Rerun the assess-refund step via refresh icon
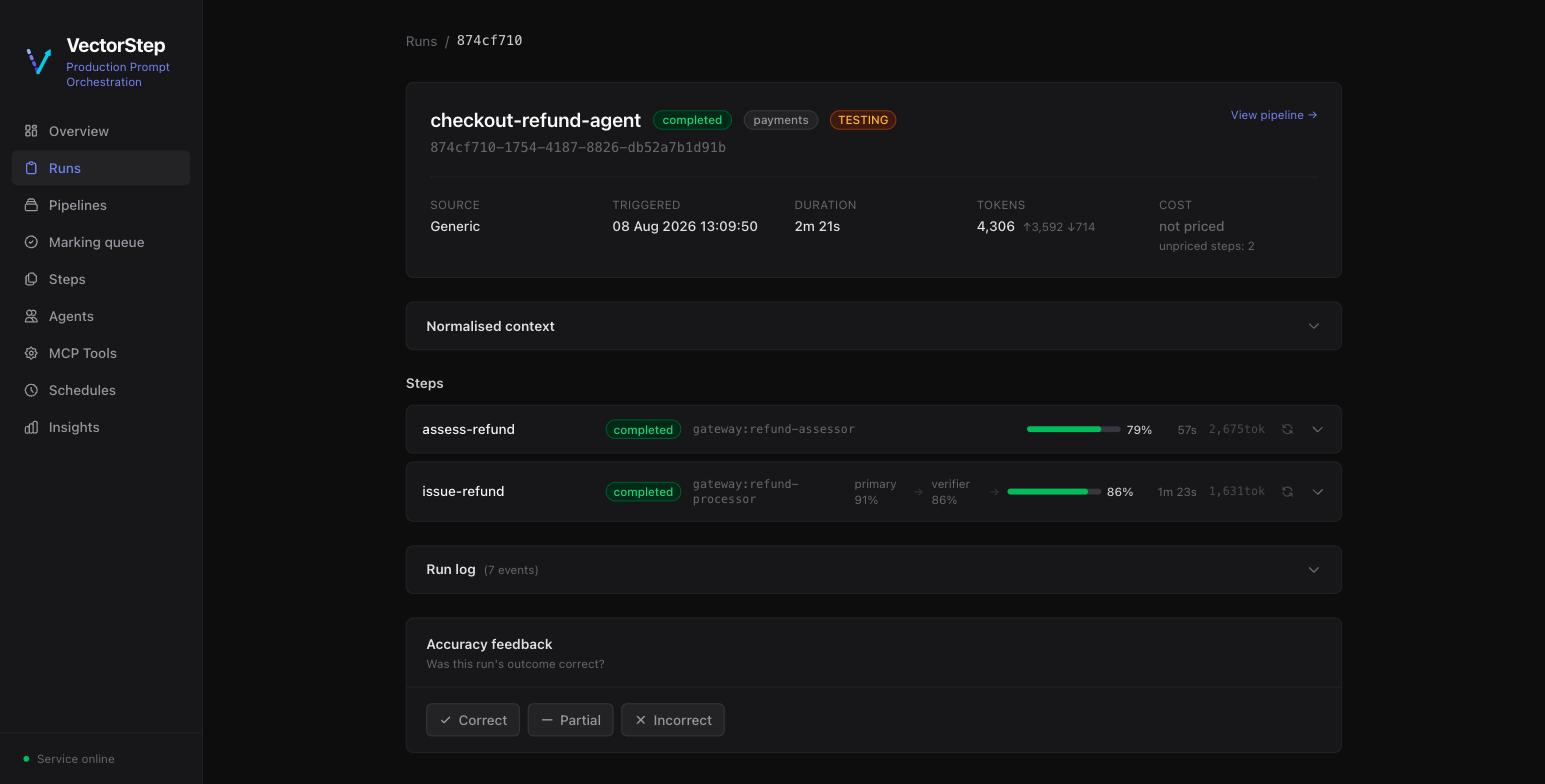The width and height of the screenshot is (1545, 784). (1288, 429)
